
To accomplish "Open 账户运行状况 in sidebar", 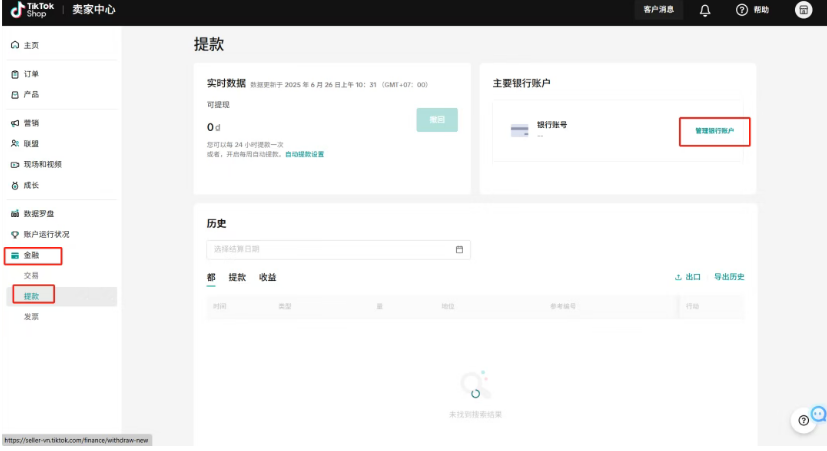I will [46, 235].
